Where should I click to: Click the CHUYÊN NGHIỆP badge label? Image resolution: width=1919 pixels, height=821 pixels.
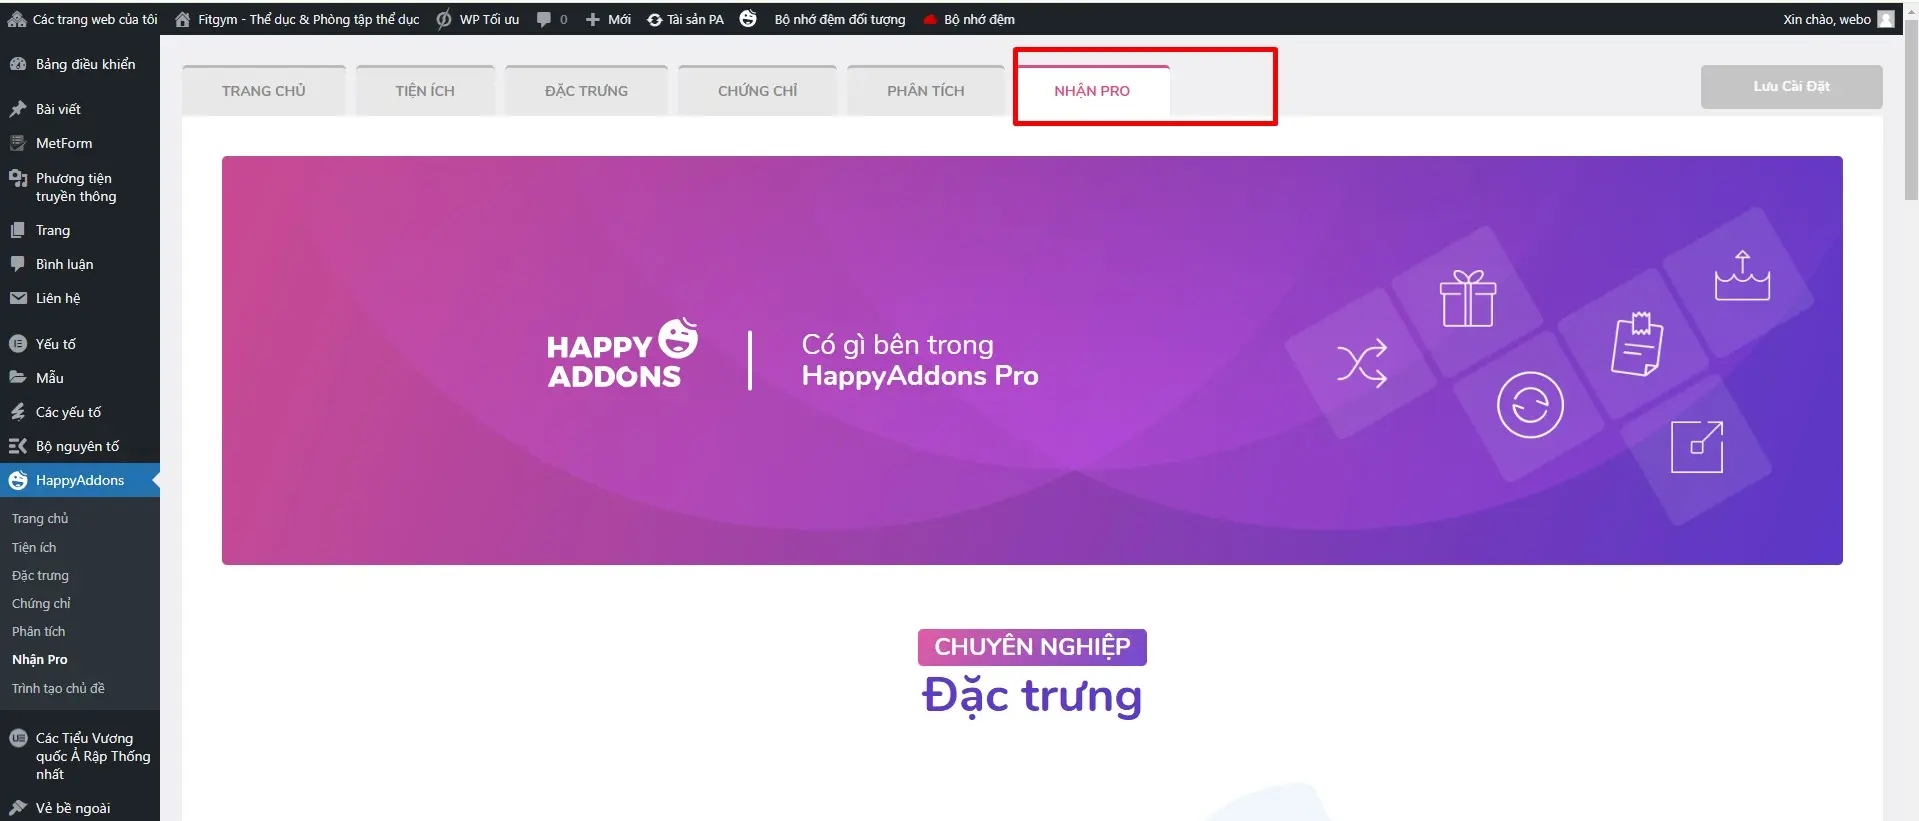tap(1032, 647)
